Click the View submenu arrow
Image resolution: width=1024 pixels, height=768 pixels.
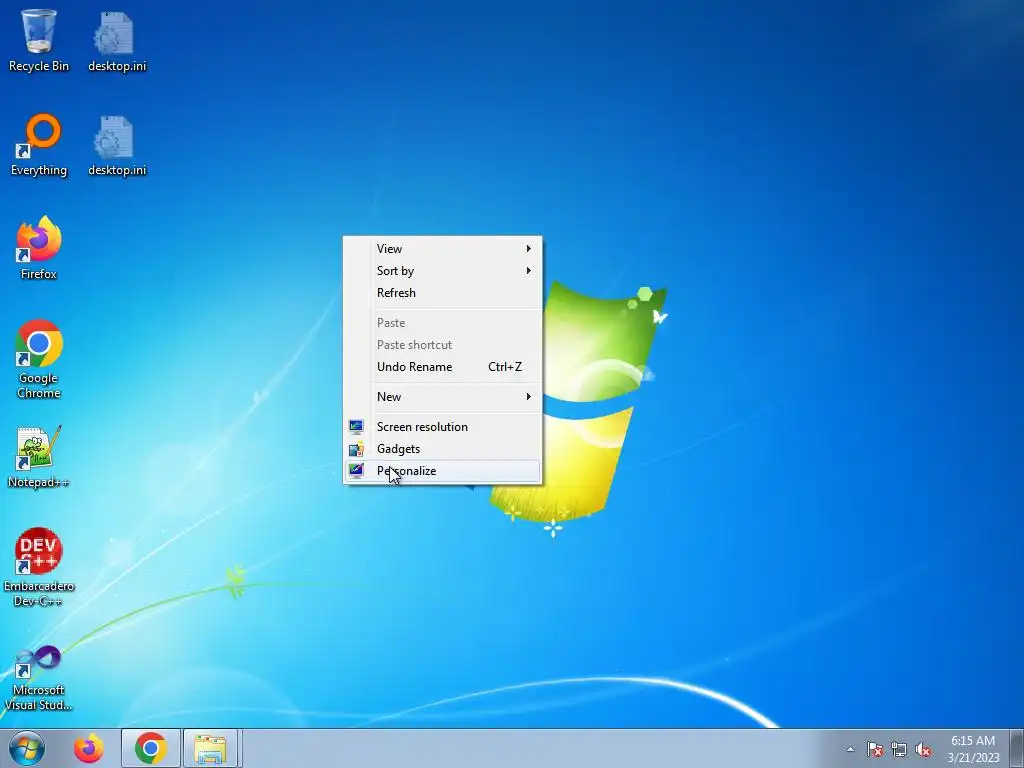(x=528, y=249)
